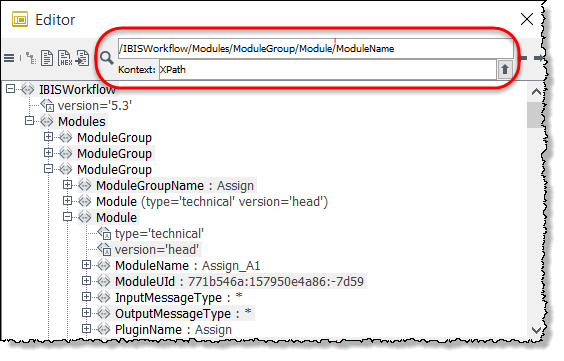Click element icon of ModuleGroupName row

pyautogui.click(x=85, y=186)
